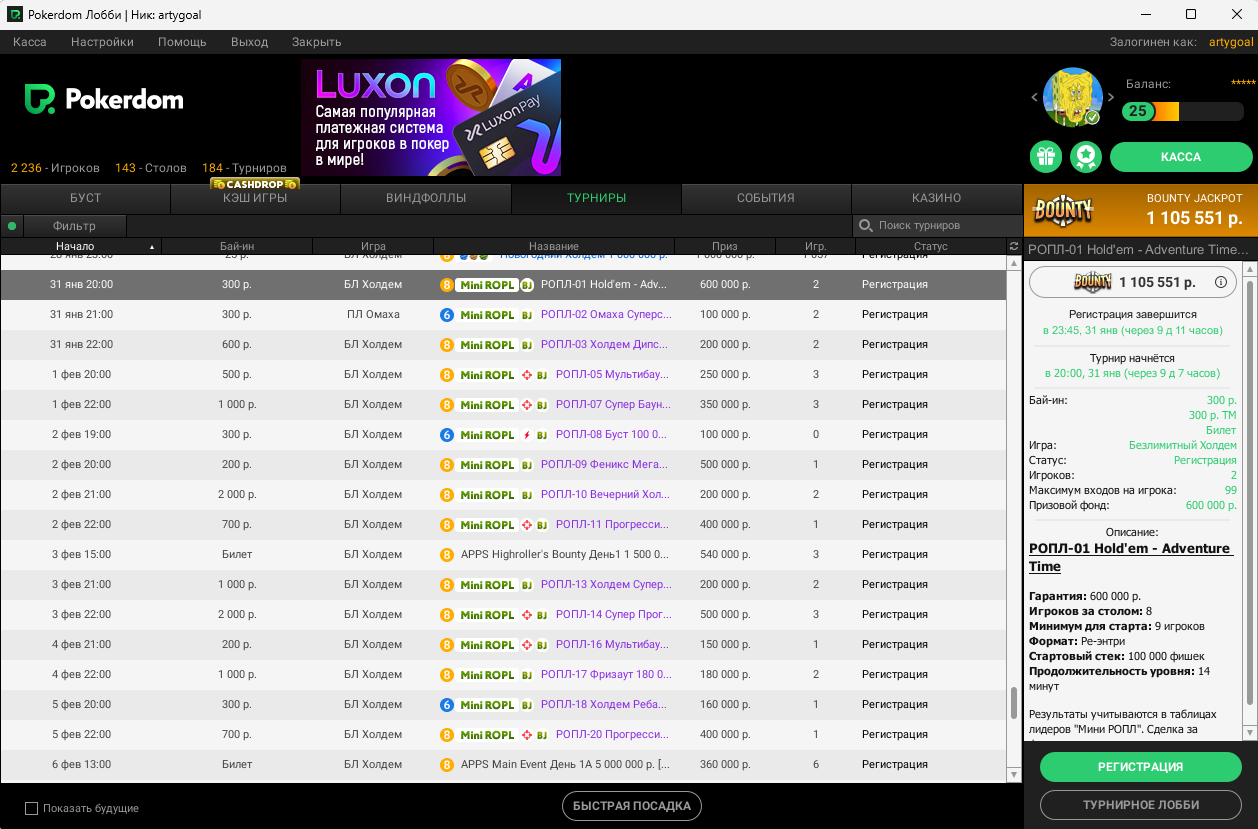Open the РОПЛ-17 Фризаут tournament link
Image resolution: width=1258 pixels, height=829 pixels.
coord(604,675)
